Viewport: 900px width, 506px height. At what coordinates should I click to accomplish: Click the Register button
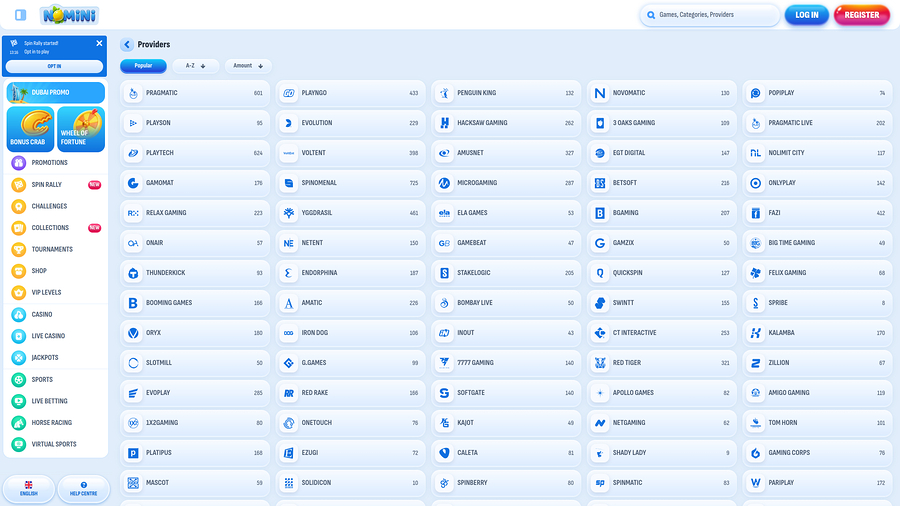pos(861,15)
